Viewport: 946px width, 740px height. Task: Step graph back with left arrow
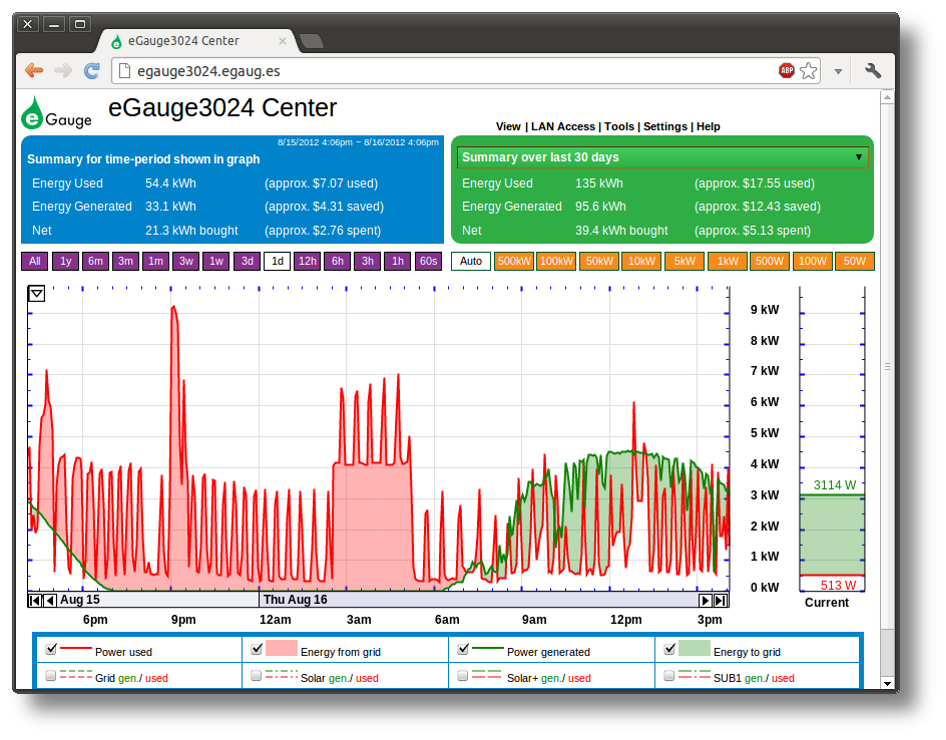pyautogui.click(x=50, y=600)
